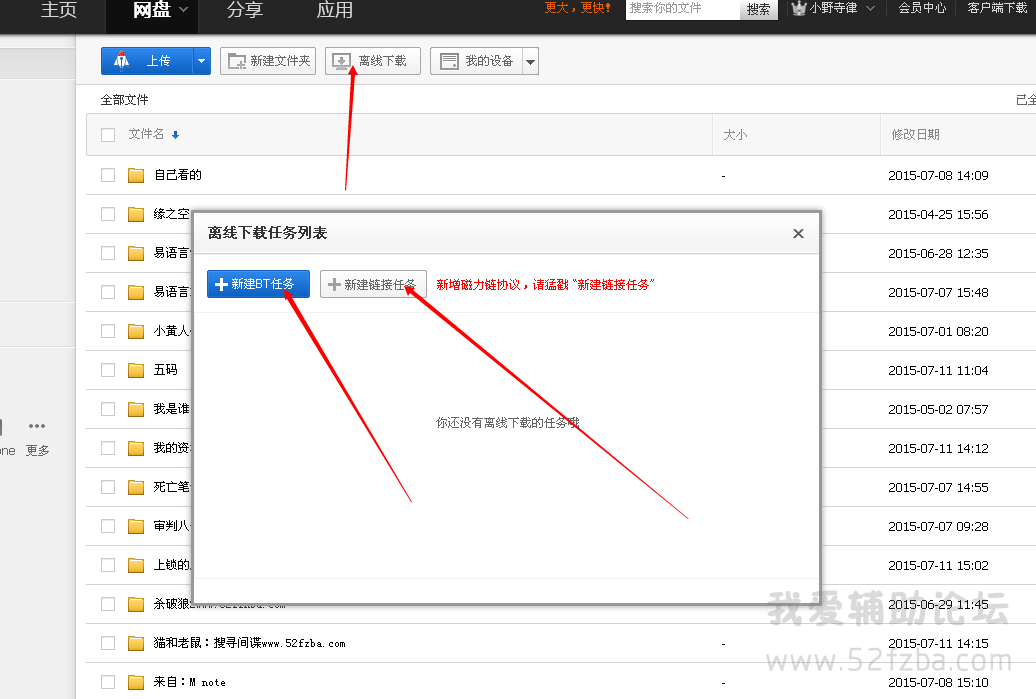Toggle the select-all checkbox beside 文件名

(108, 135)
